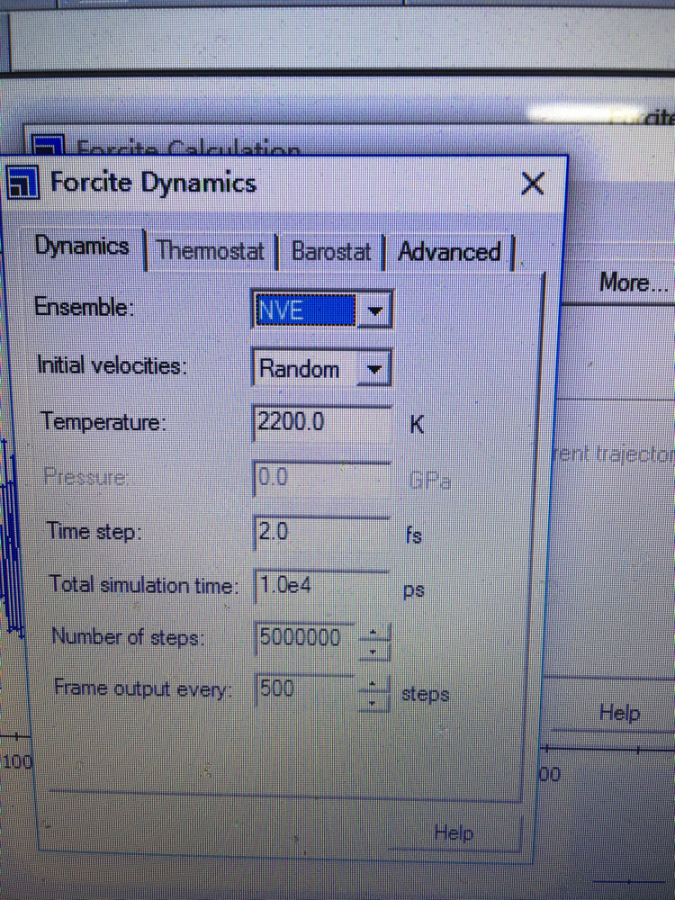The height and width of the screenshot is (900, 675).
Task: Open the Initial velocities dropdown arrow
Action: click(374, 368)
